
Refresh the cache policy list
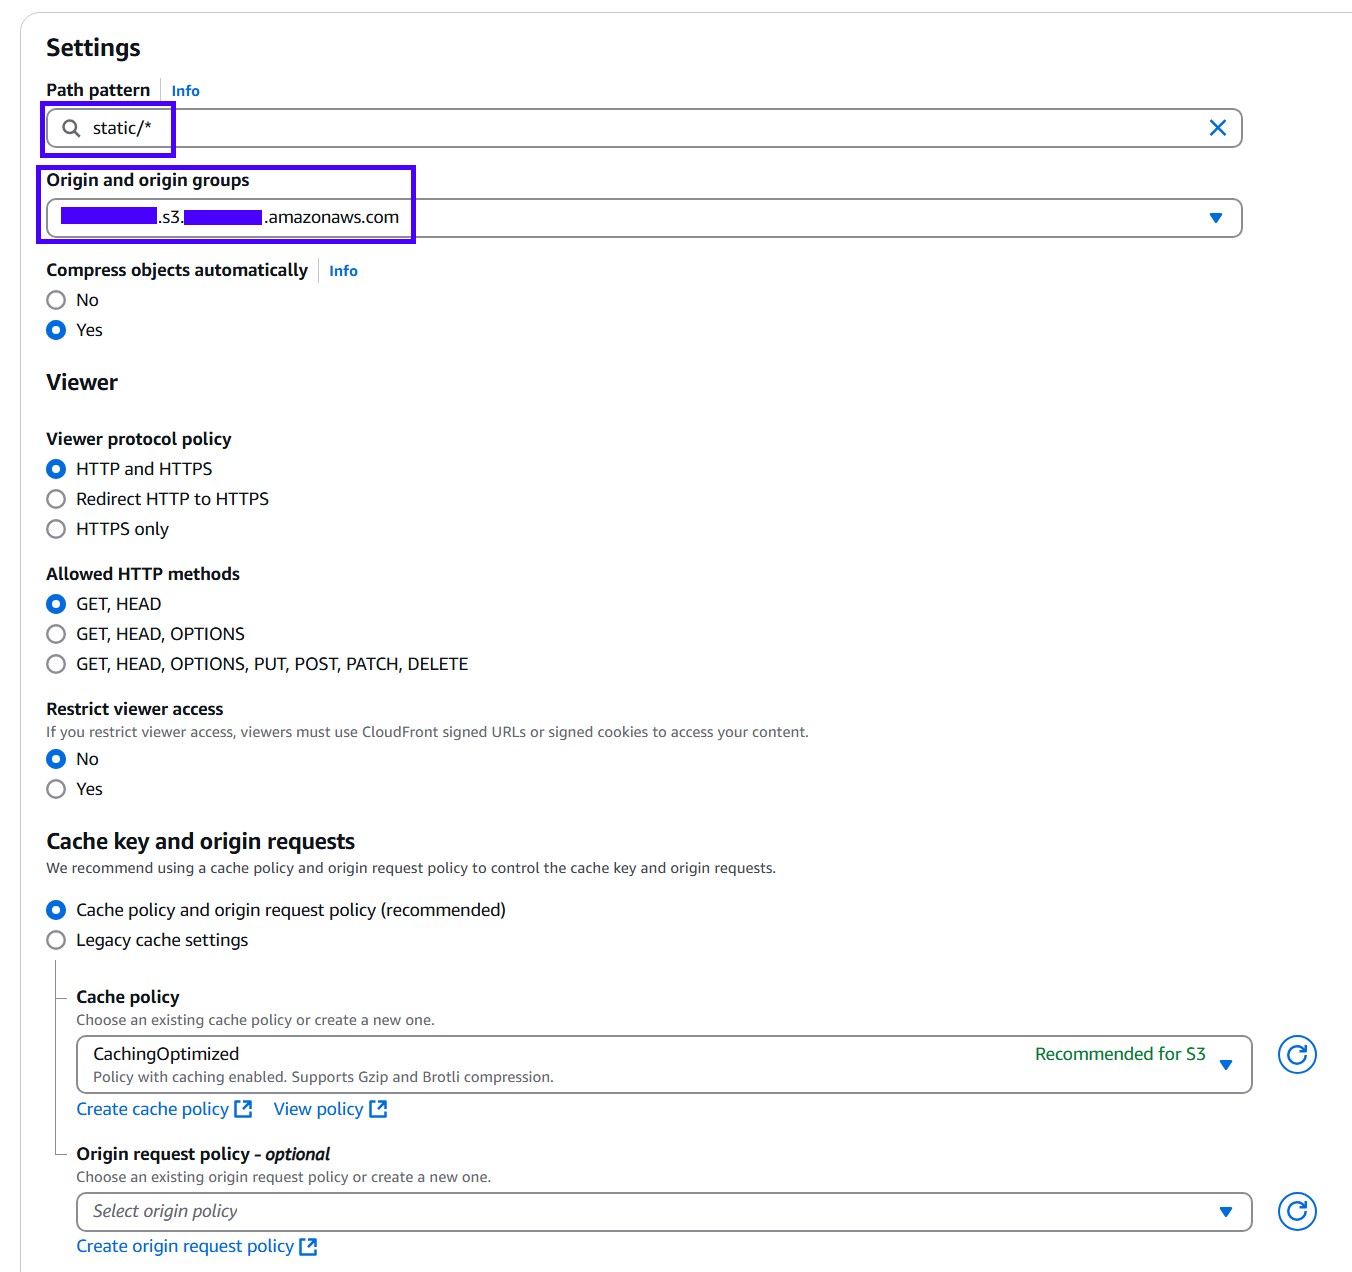[1296, 1054]
